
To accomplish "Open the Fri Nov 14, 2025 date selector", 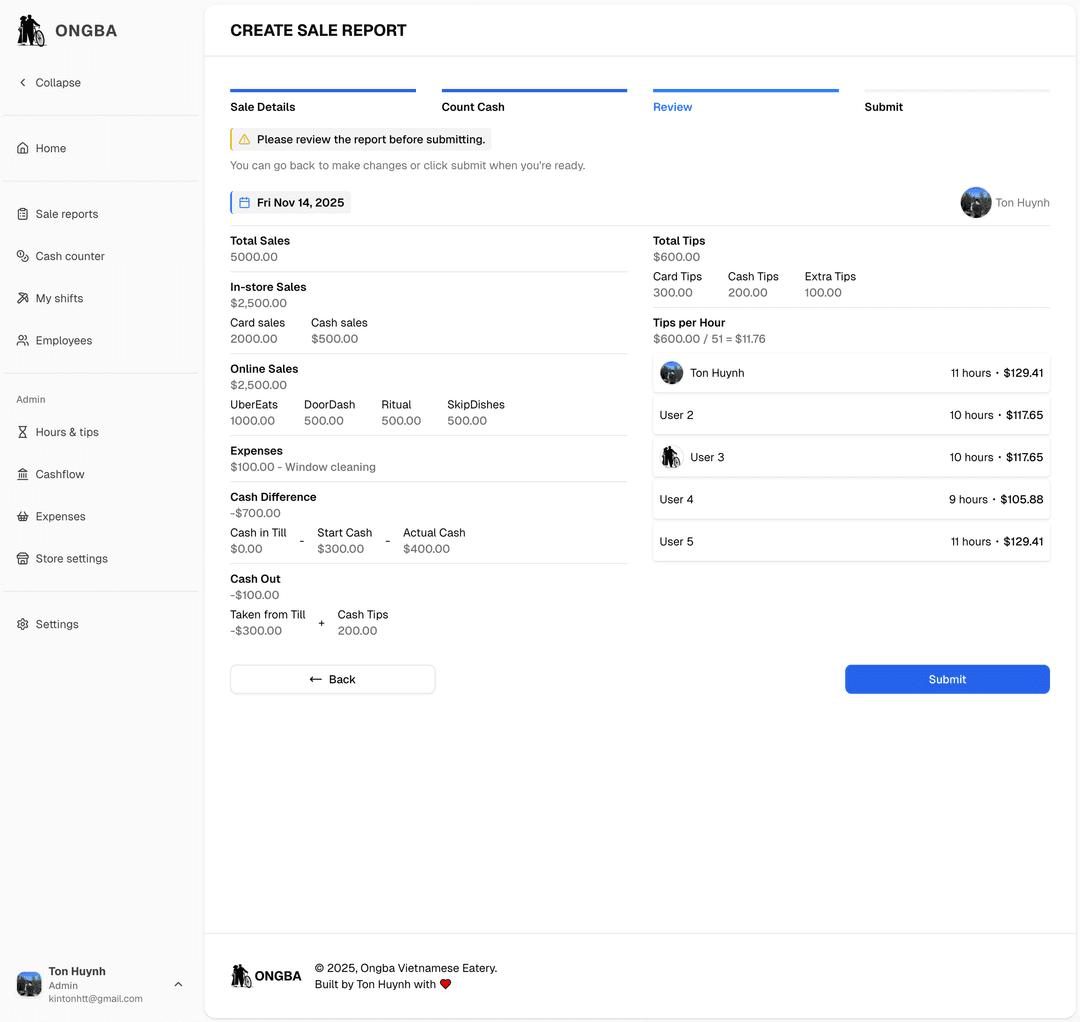I will click(x=290, y=202).
